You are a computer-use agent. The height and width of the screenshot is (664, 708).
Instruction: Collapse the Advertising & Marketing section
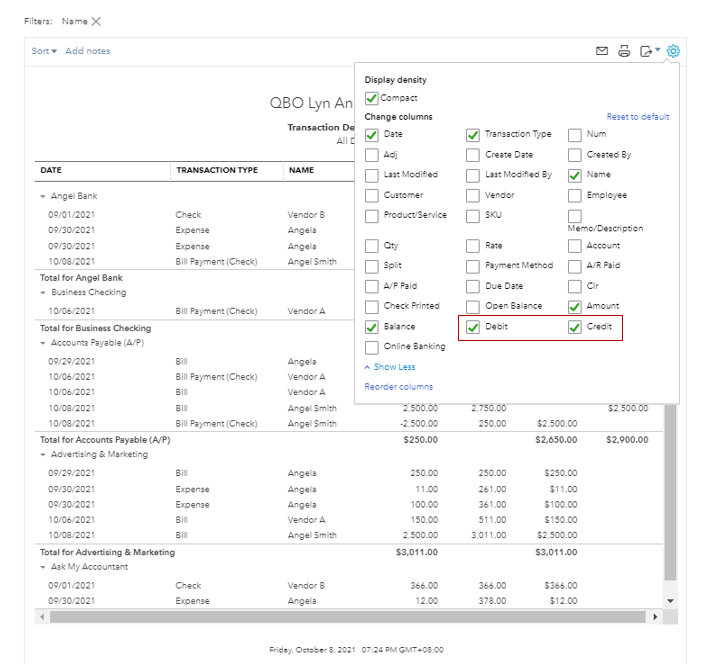43,454
